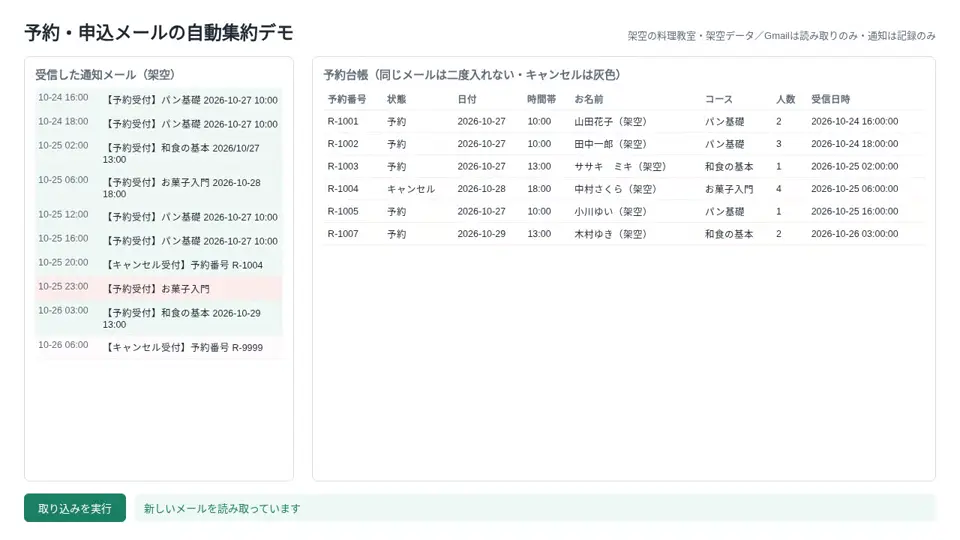The height and width of the screenshot is (540, 960).
Task: Select the 10-24 18:00 パン基礎 mail row
Action: coord(159,123)
